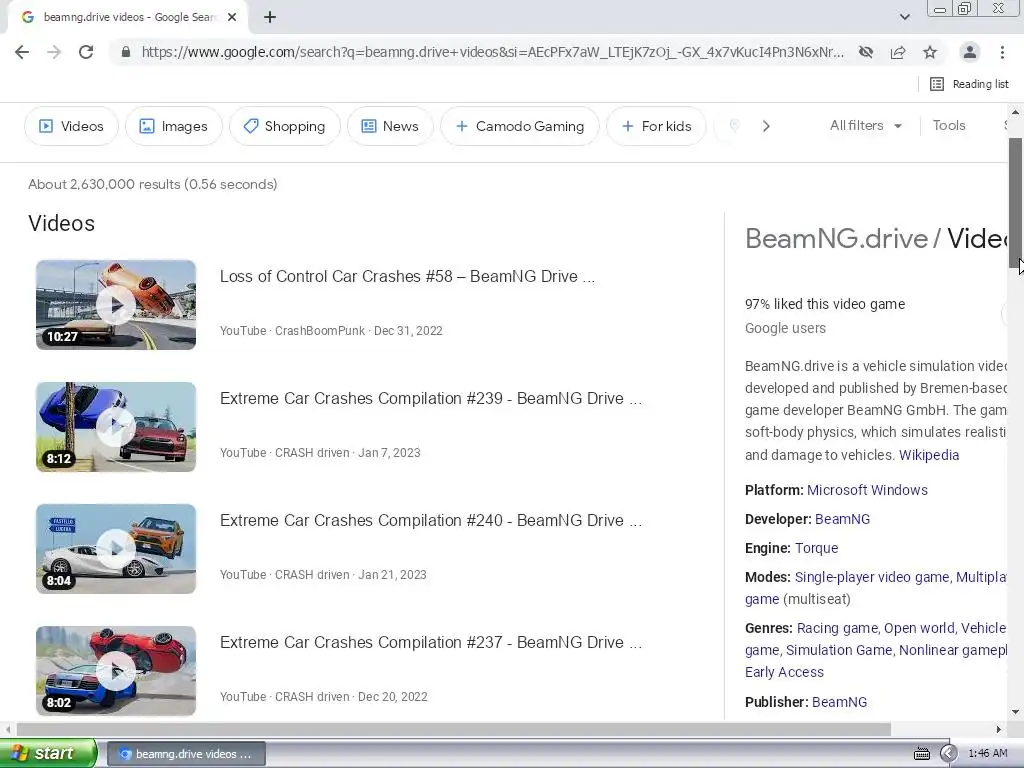Click the padlock site info icon

pos(126,52)
